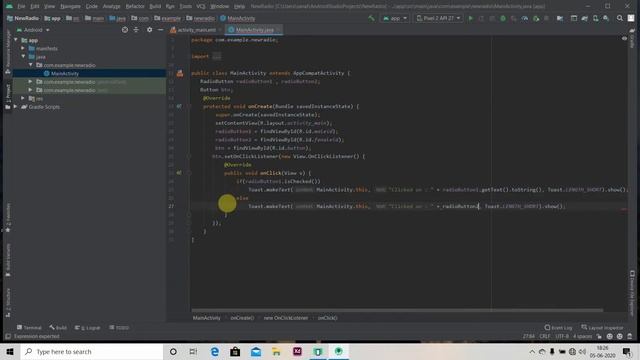This screenshot has width=640, height=360.
Task: Open the AVD Manager icon
Action: 596,18
